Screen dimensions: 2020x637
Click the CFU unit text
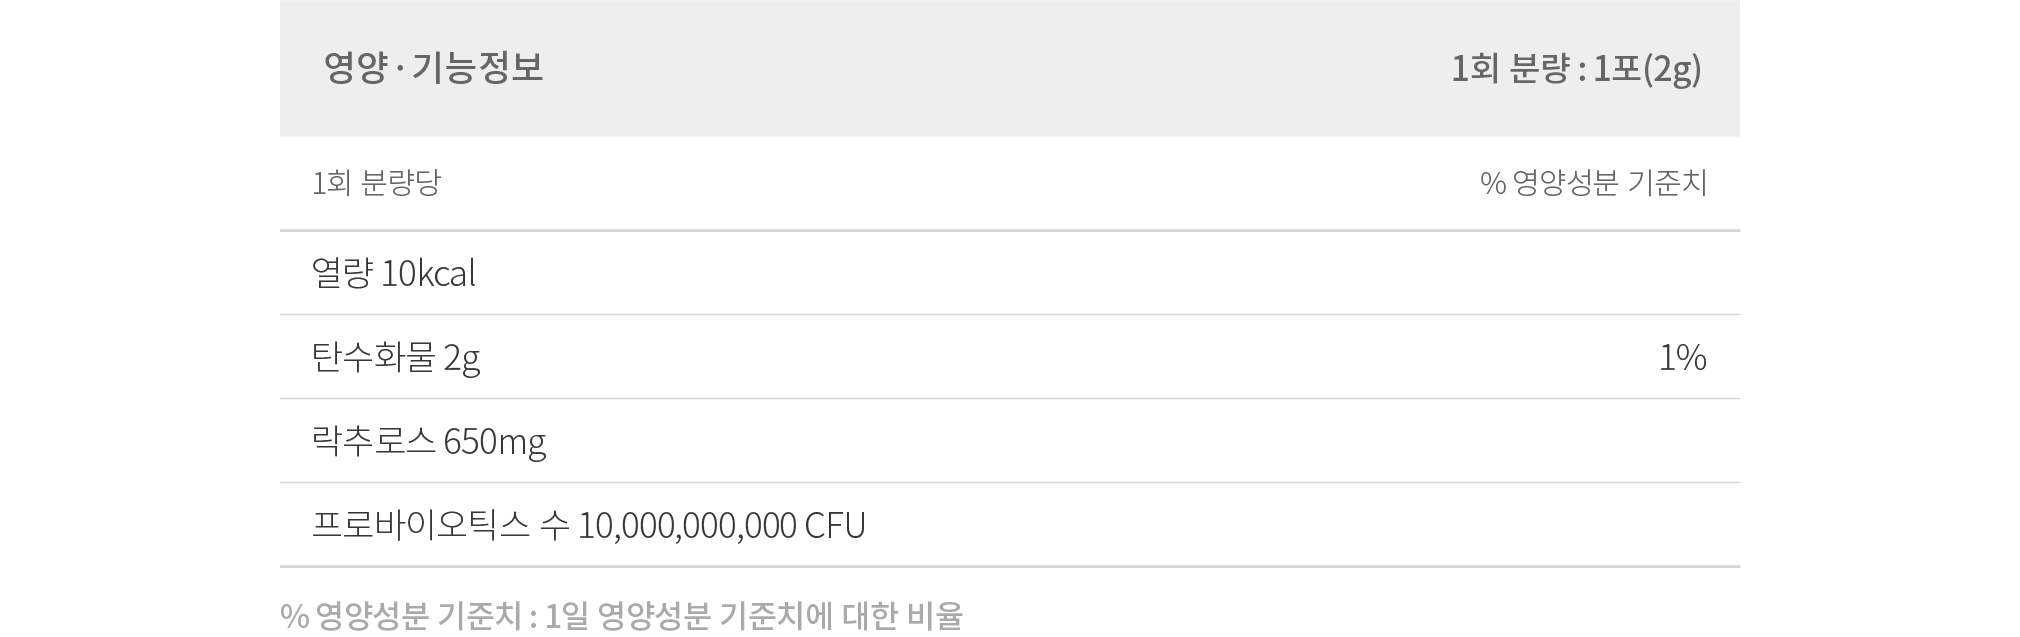(835, 526)
